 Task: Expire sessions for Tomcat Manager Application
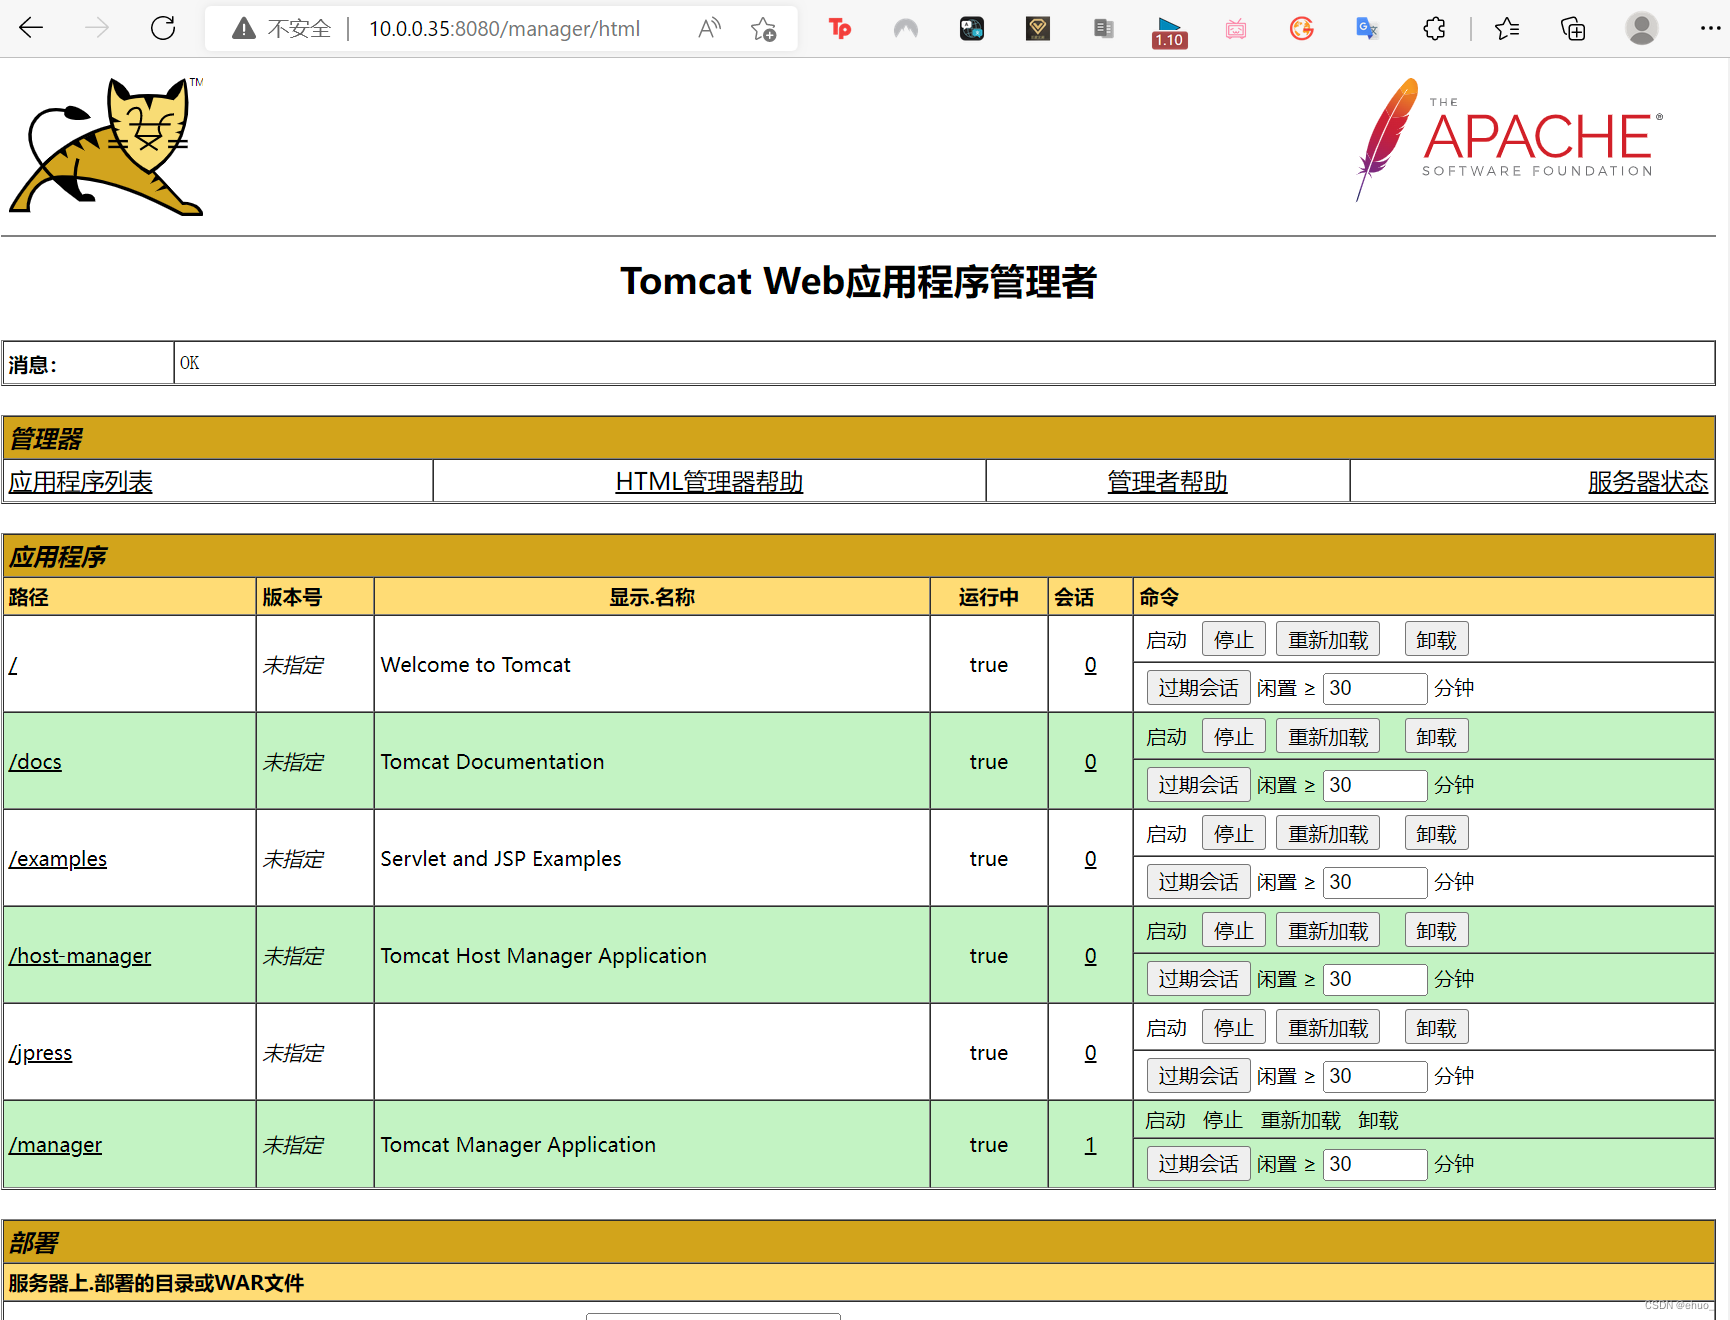click(1197, 1164)
